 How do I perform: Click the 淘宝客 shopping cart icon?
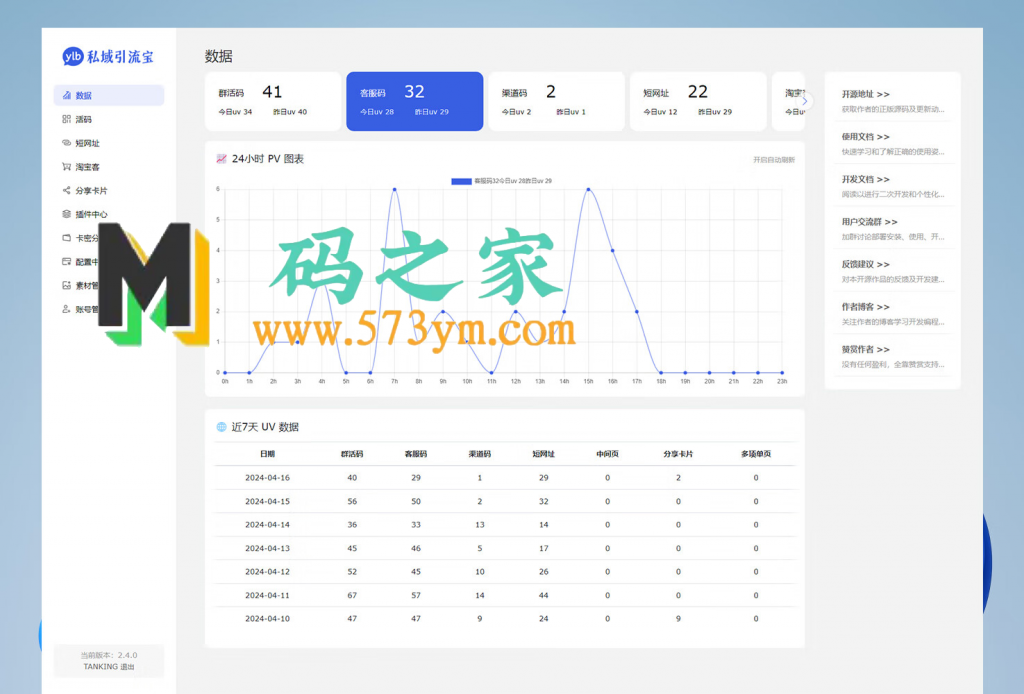(67, 166)
